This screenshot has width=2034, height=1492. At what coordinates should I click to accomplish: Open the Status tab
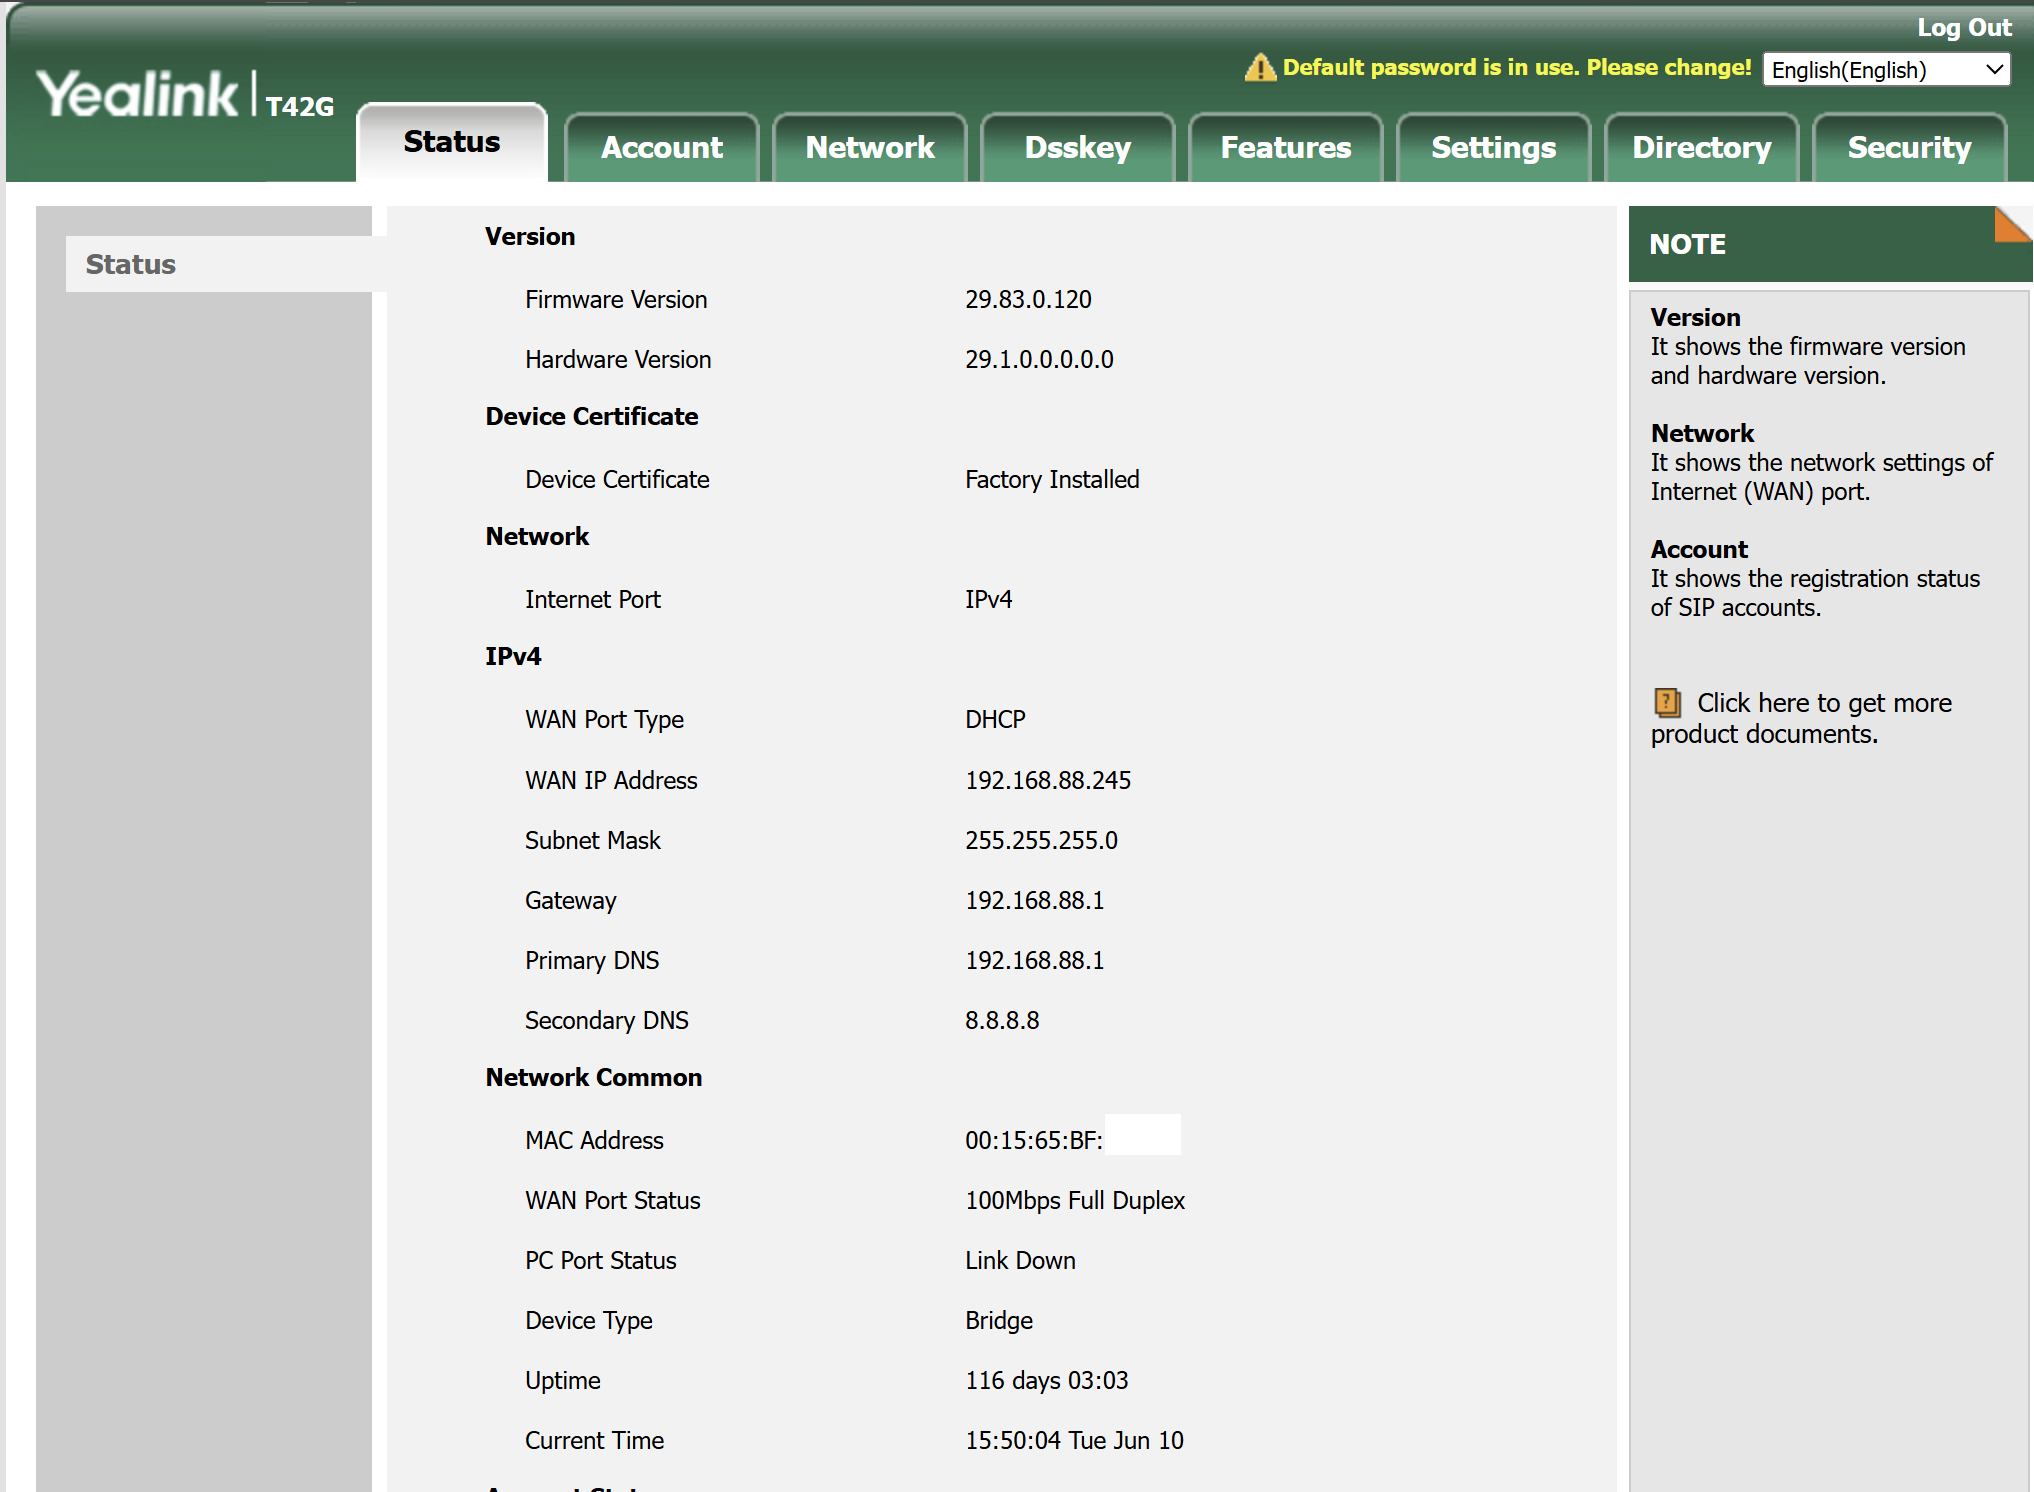[452, 142]
